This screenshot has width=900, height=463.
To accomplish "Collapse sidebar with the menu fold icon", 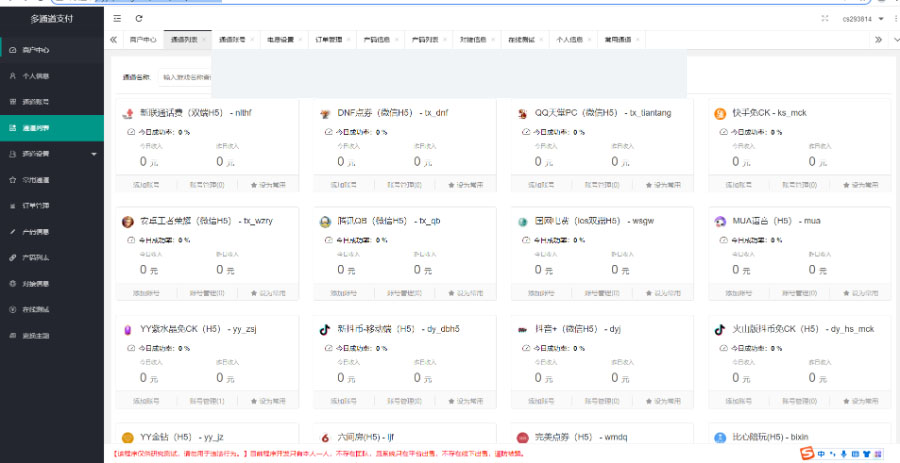I will coord(117,18).
